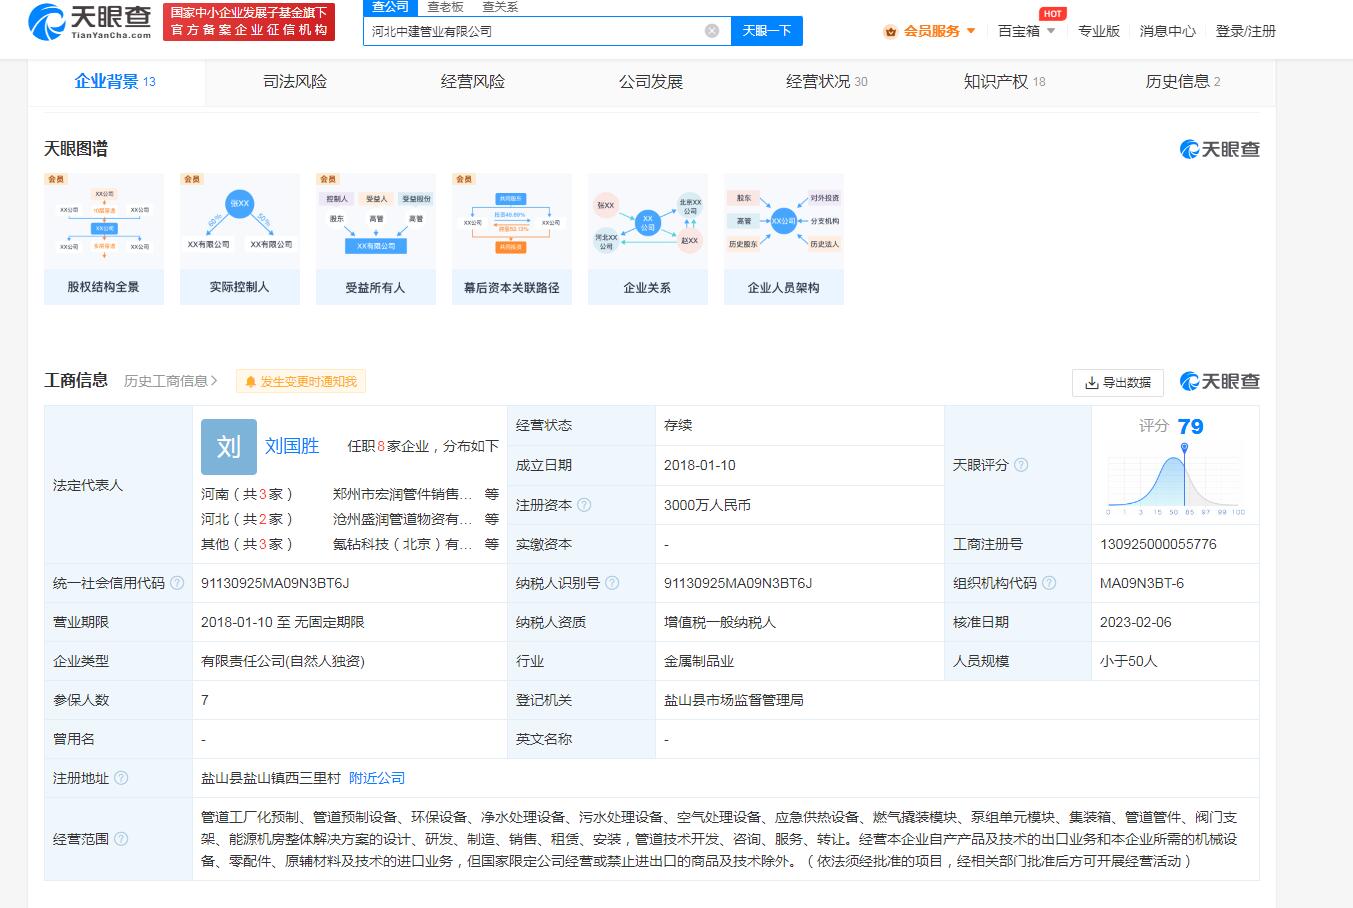
Task: Click 郑州市宏润管件销售 company link
Action: [x=402, y=494]
